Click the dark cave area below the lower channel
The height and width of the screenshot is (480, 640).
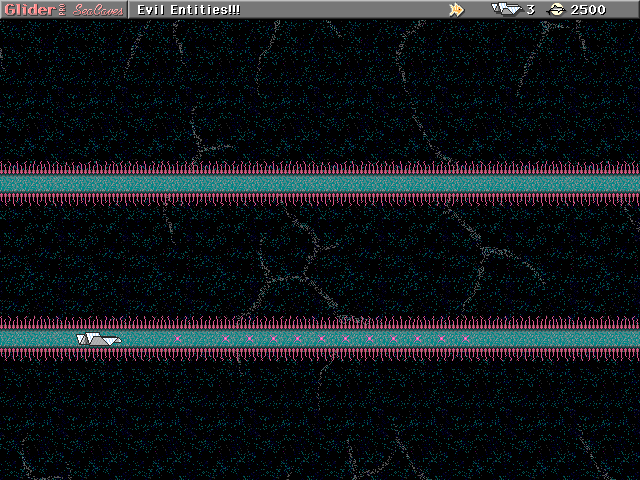tap(320, 420)
